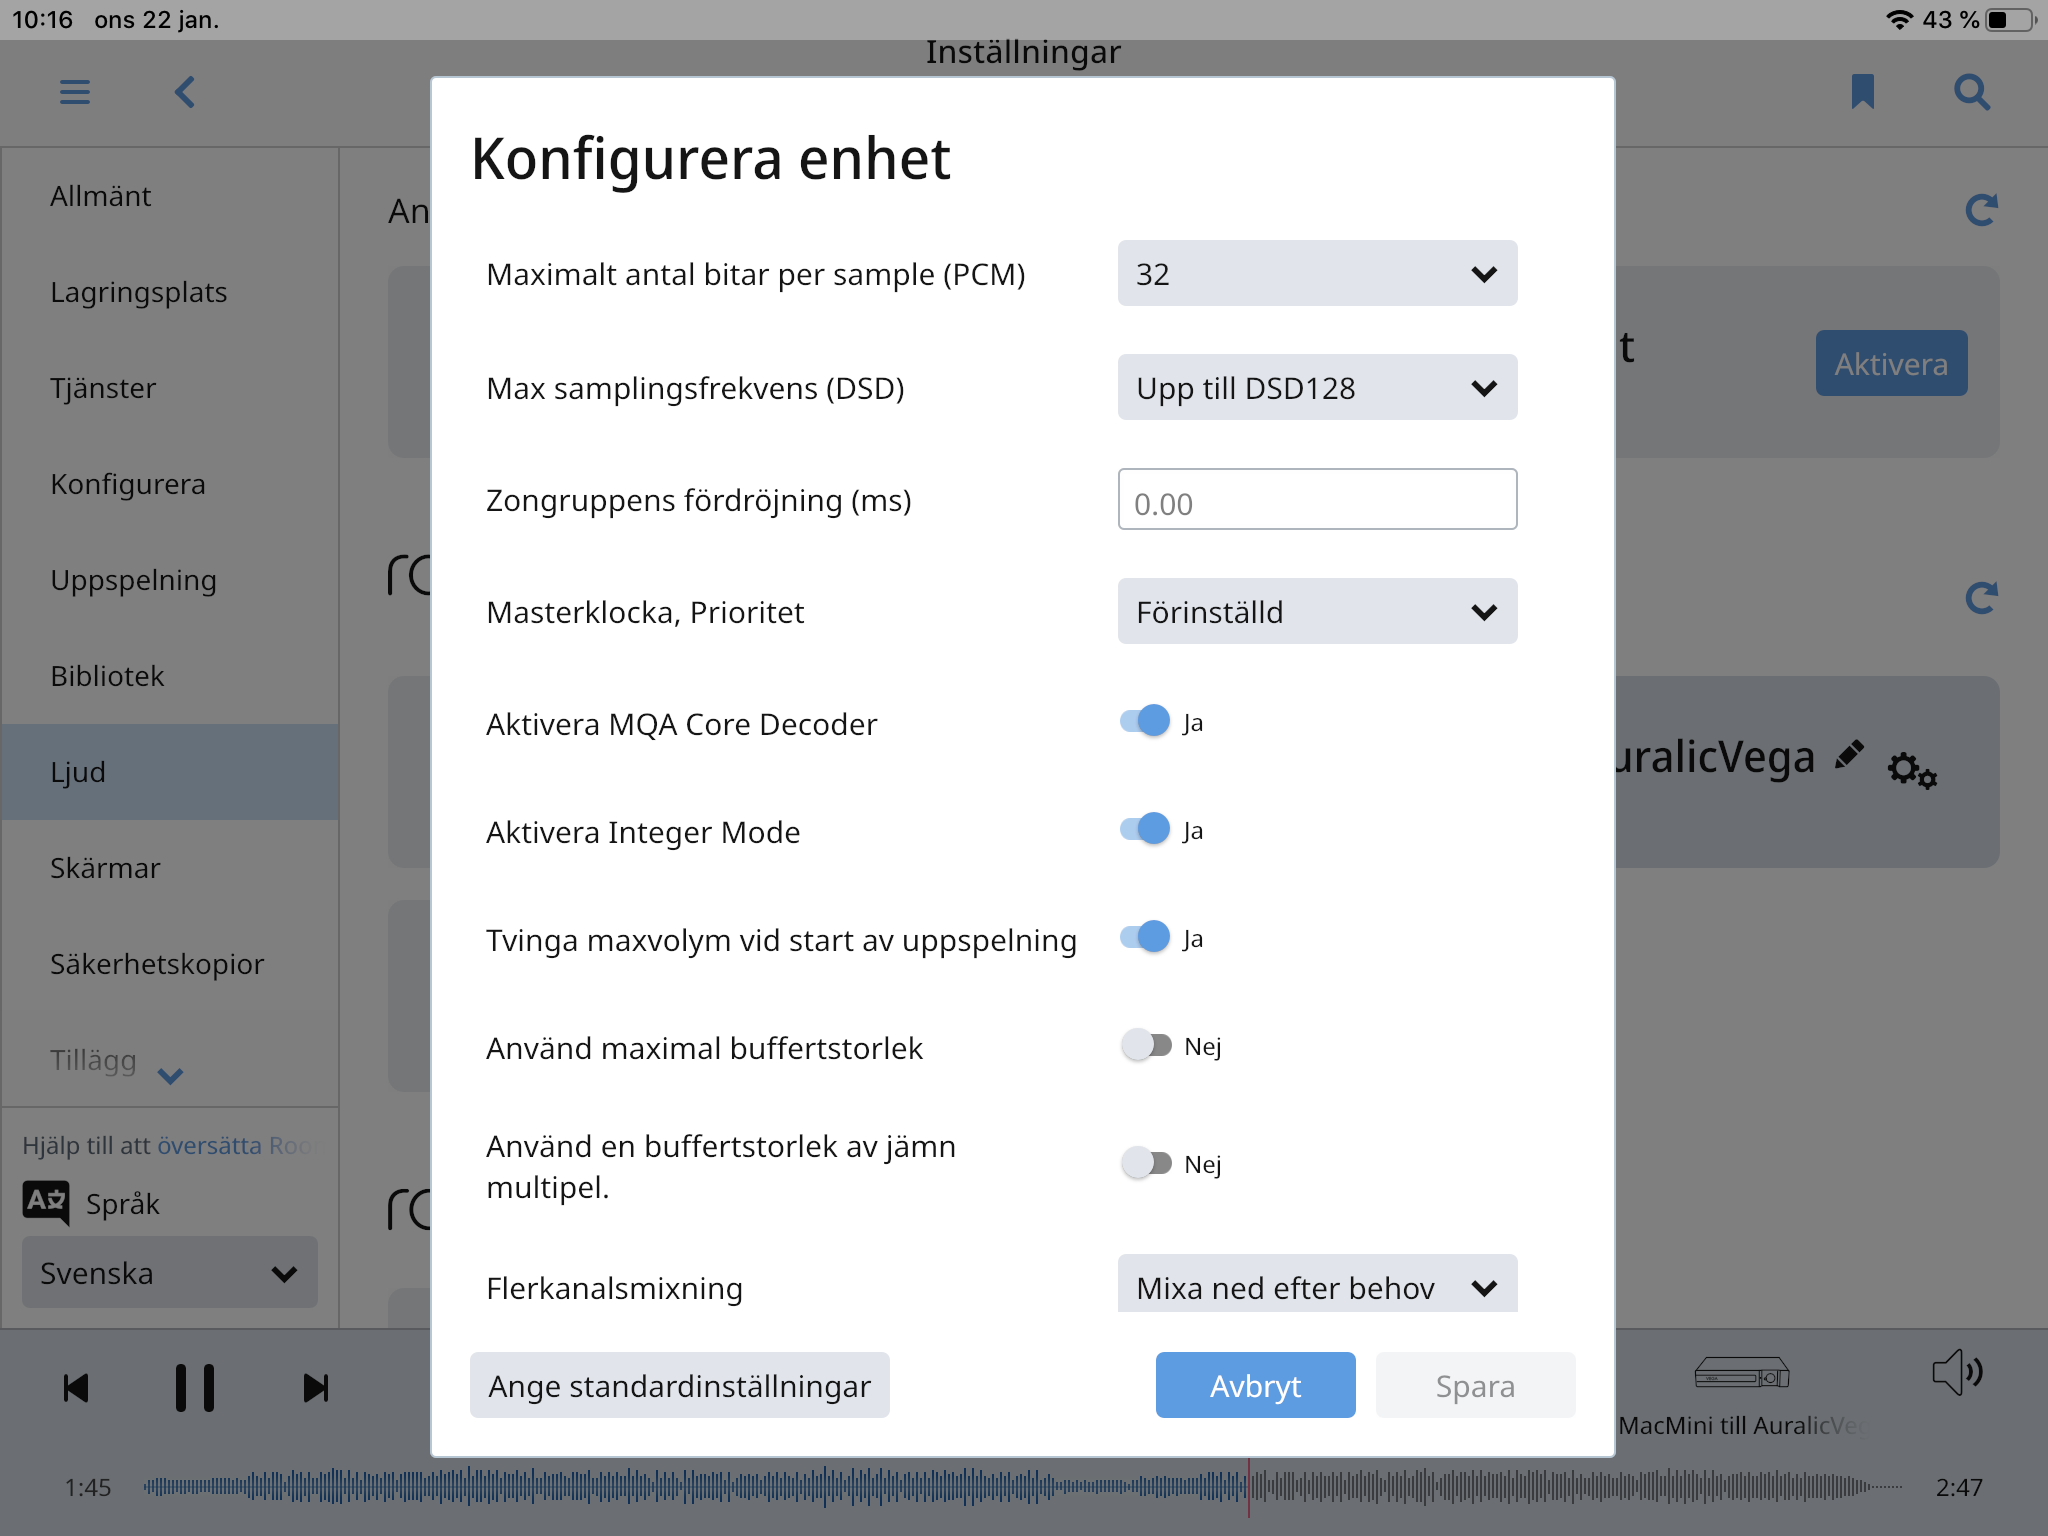2048x1536 pixels.
Task: Toggle Aktivera Integer Mode off
Action: 1146,830
